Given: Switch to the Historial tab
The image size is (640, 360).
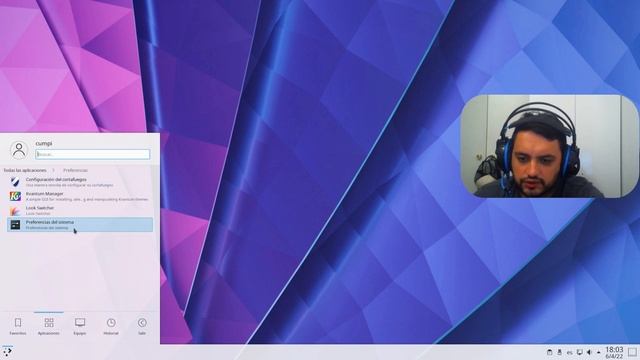Looking at the screenshot, I should coord(111,327).
